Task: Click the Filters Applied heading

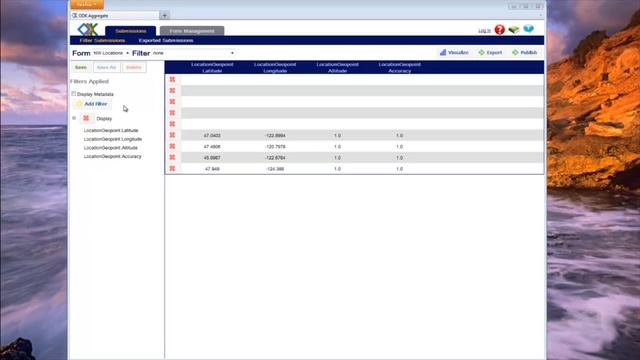Action: pyautogui.click(x=90, y=82)
